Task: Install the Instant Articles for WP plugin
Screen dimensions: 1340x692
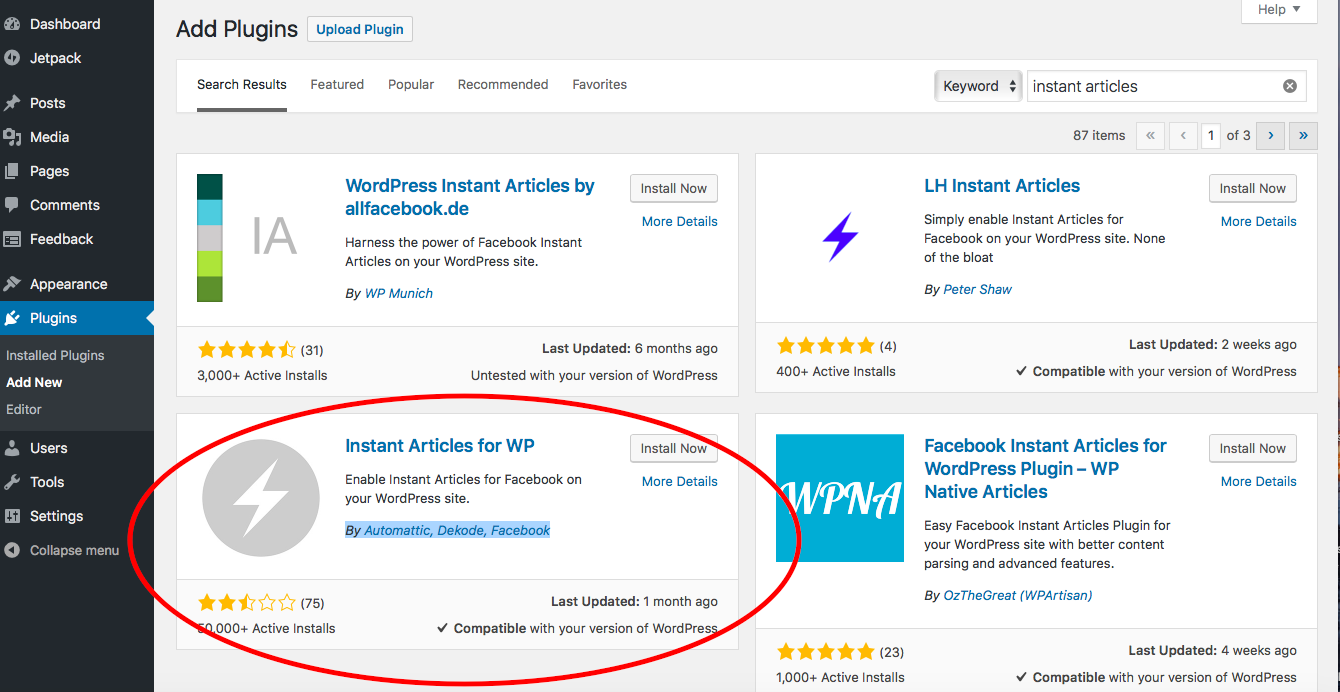Action: tap(673, 448)
